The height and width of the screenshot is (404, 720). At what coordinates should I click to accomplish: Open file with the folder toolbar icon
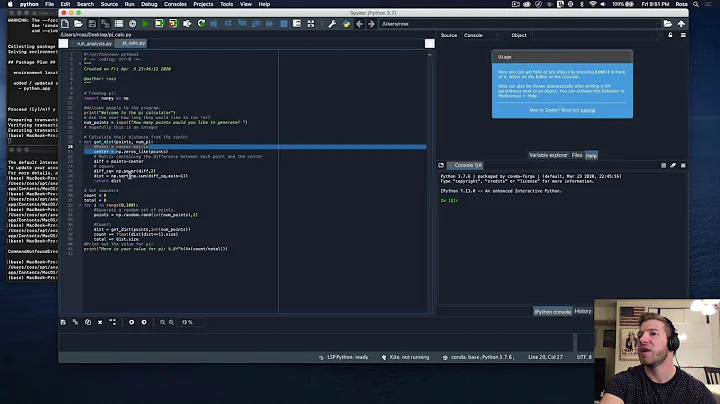point(79,24)
